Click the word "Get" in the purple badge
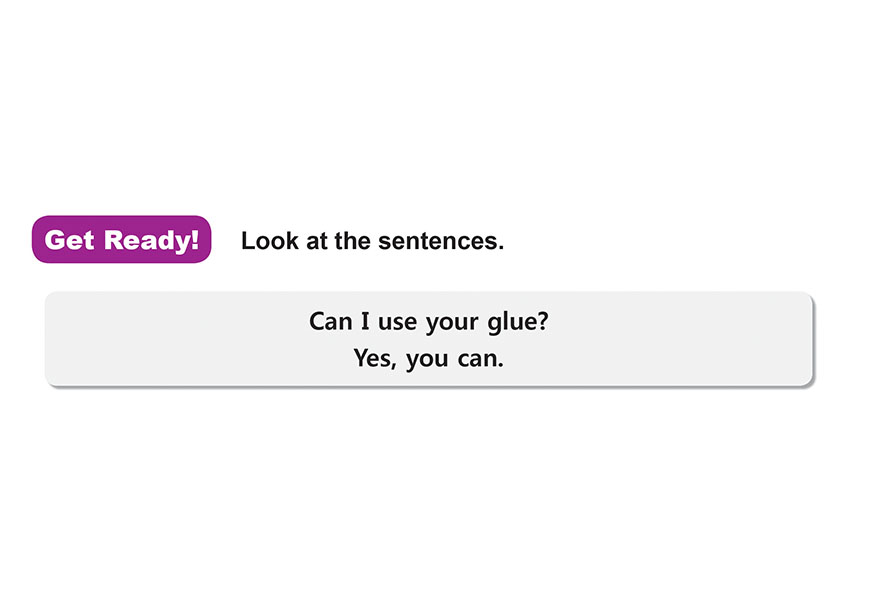The width and height of the screenshot is (873, 612). (x=69, y=240)
